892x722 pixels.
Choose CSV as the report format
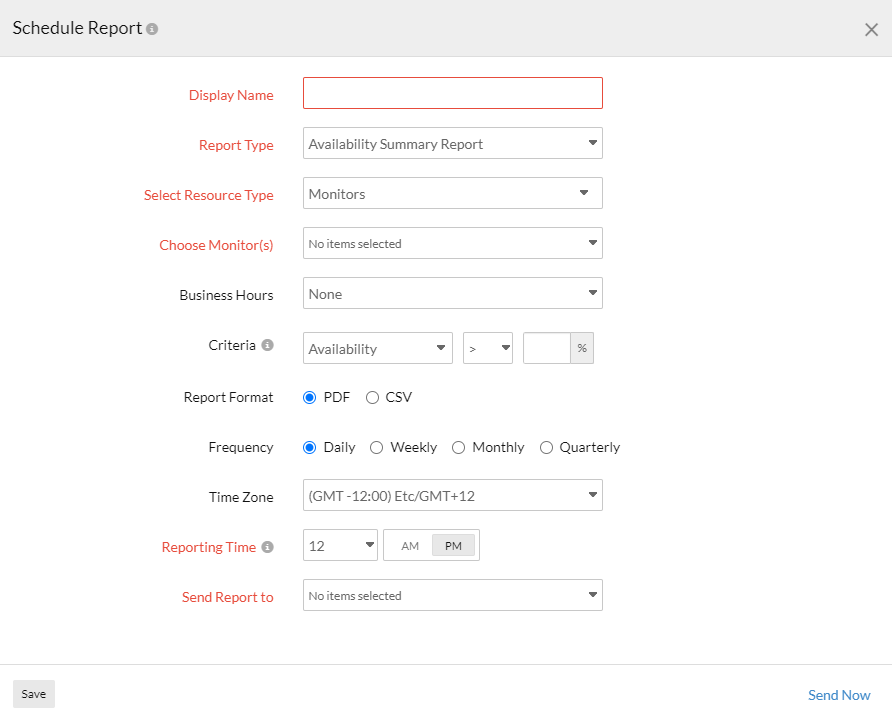point(371,397)
